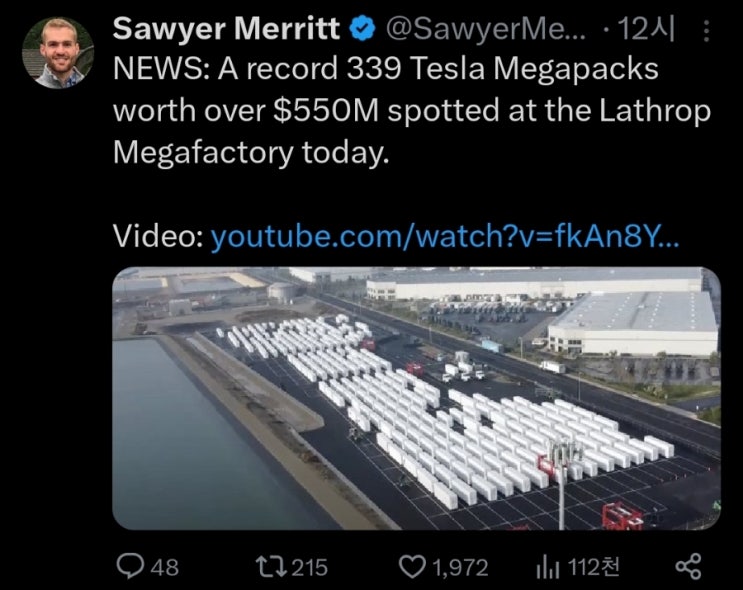
Task: Click the blue verified badge
Action: point(362,30)
